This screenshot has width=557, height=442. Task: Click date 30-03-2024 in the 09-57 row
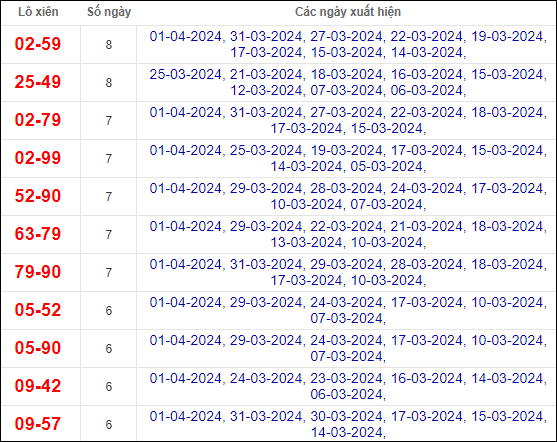click(x=346, y=416)
